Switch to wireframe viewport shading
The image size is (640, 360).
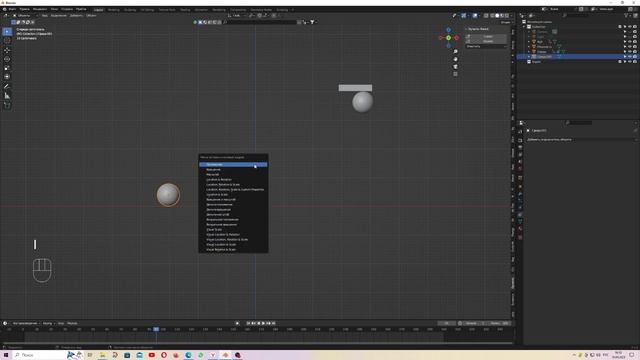(492, 16)
